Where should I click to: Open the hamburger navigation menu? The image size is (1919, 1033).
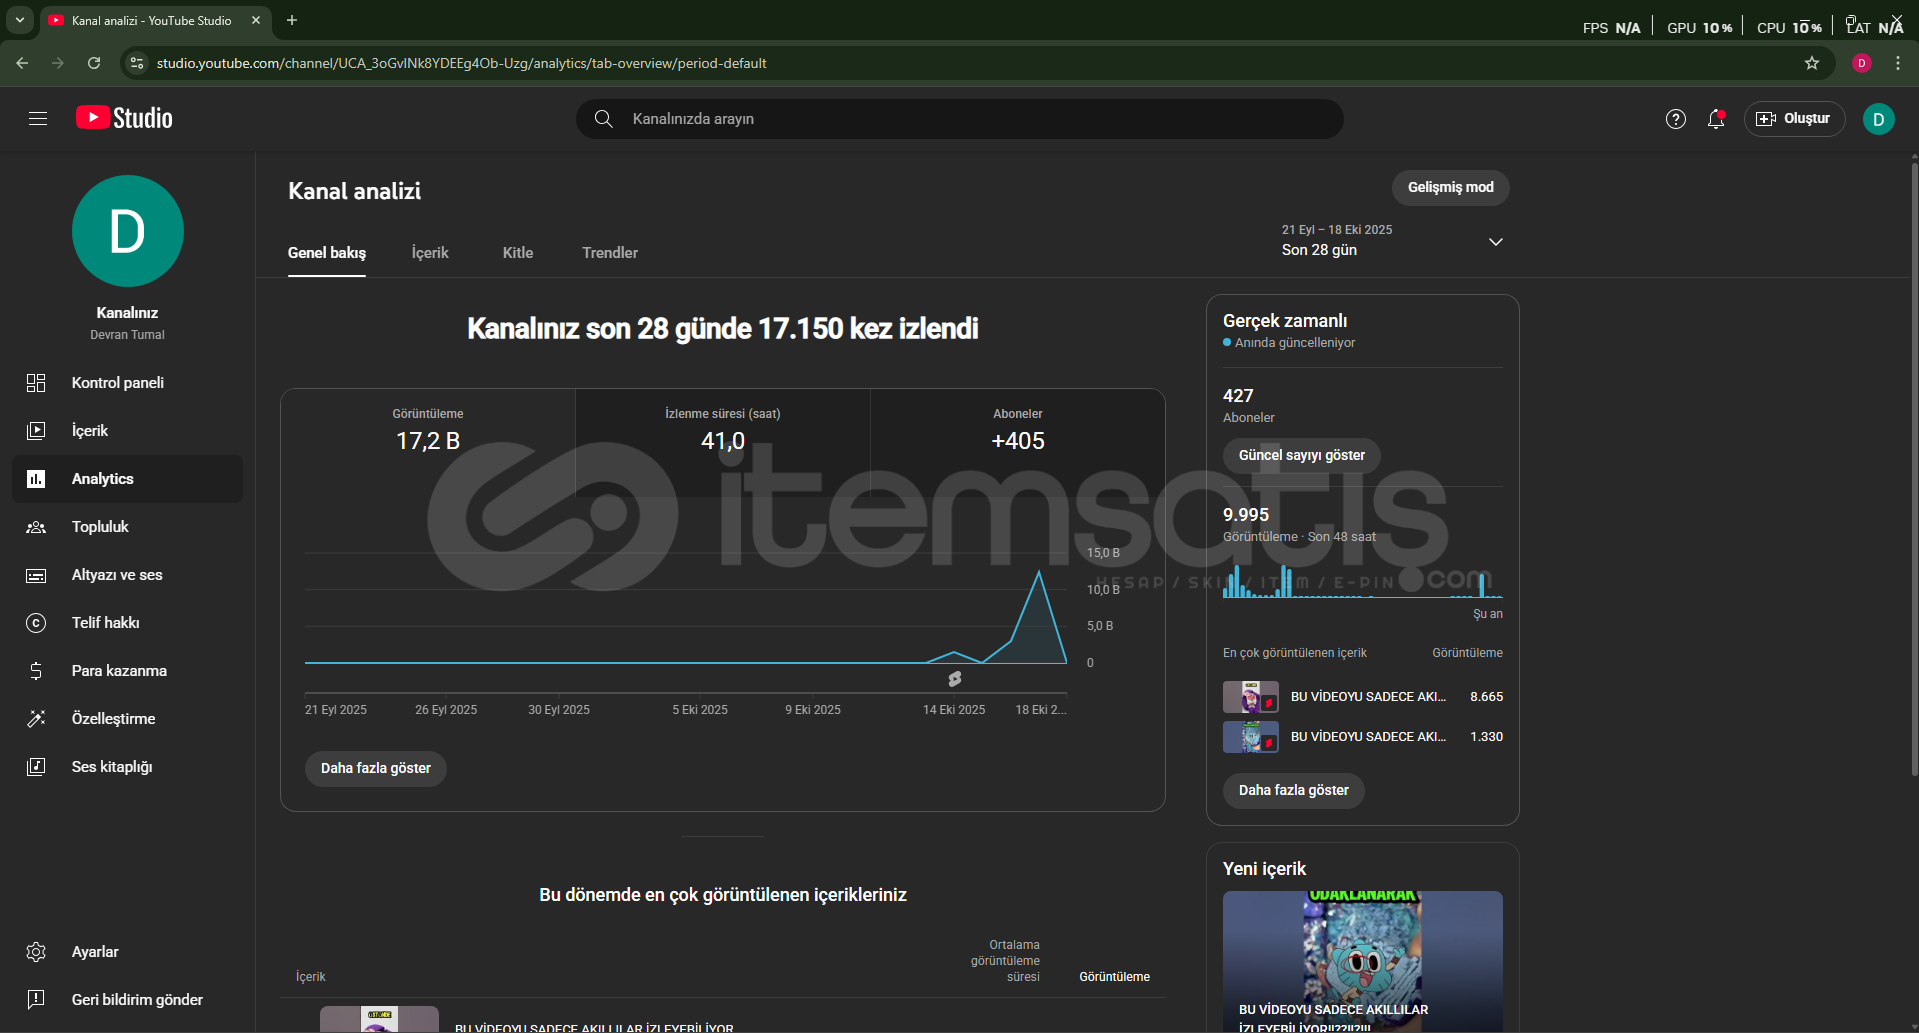click(x=38, y=119)
